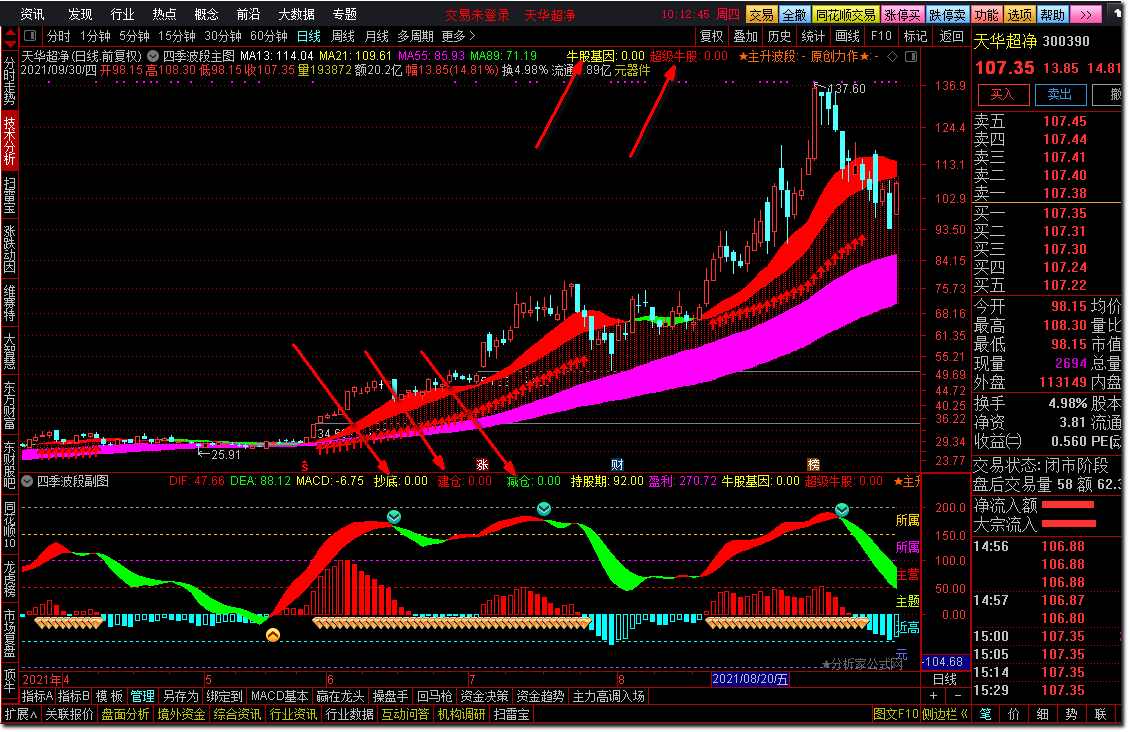Click the 卖出 sell button
Image resolution: width=1130 pixels, height=732 pixels.
(1059, 94)
